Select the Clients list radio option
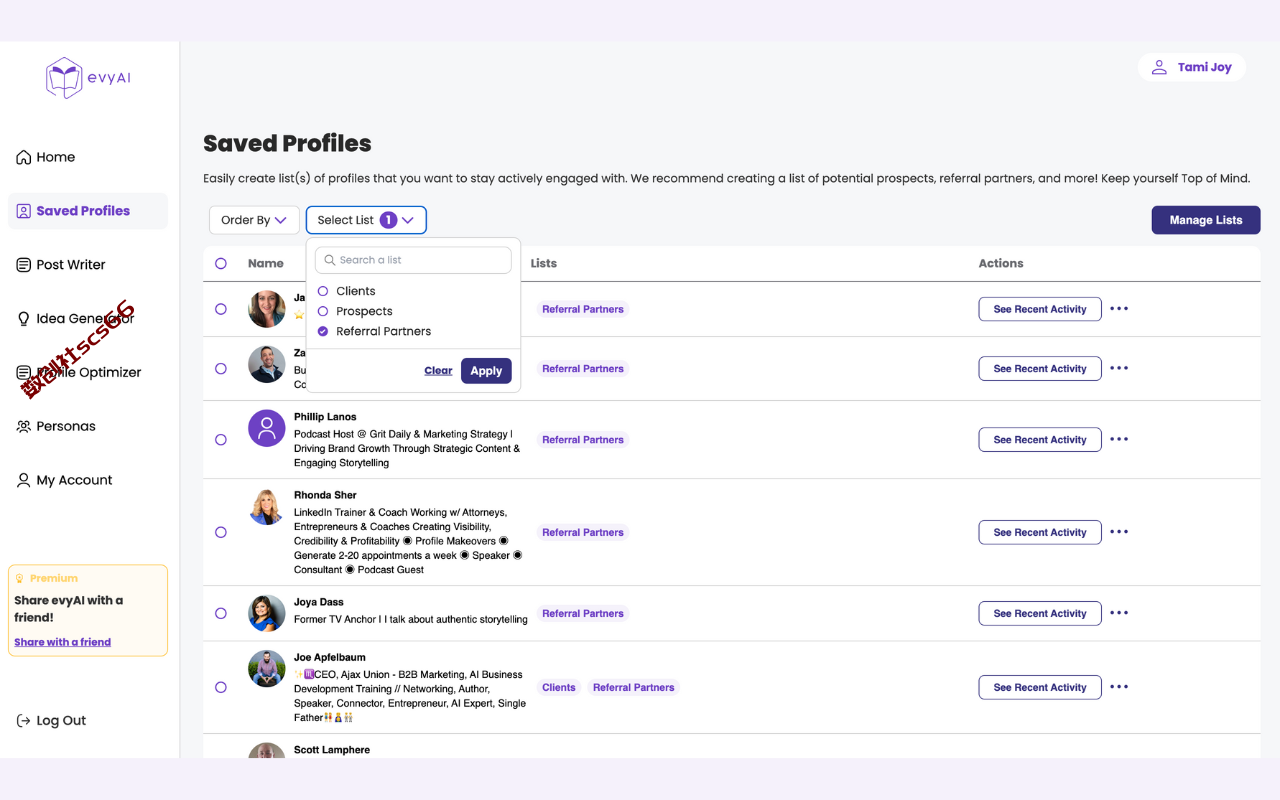 323,291
